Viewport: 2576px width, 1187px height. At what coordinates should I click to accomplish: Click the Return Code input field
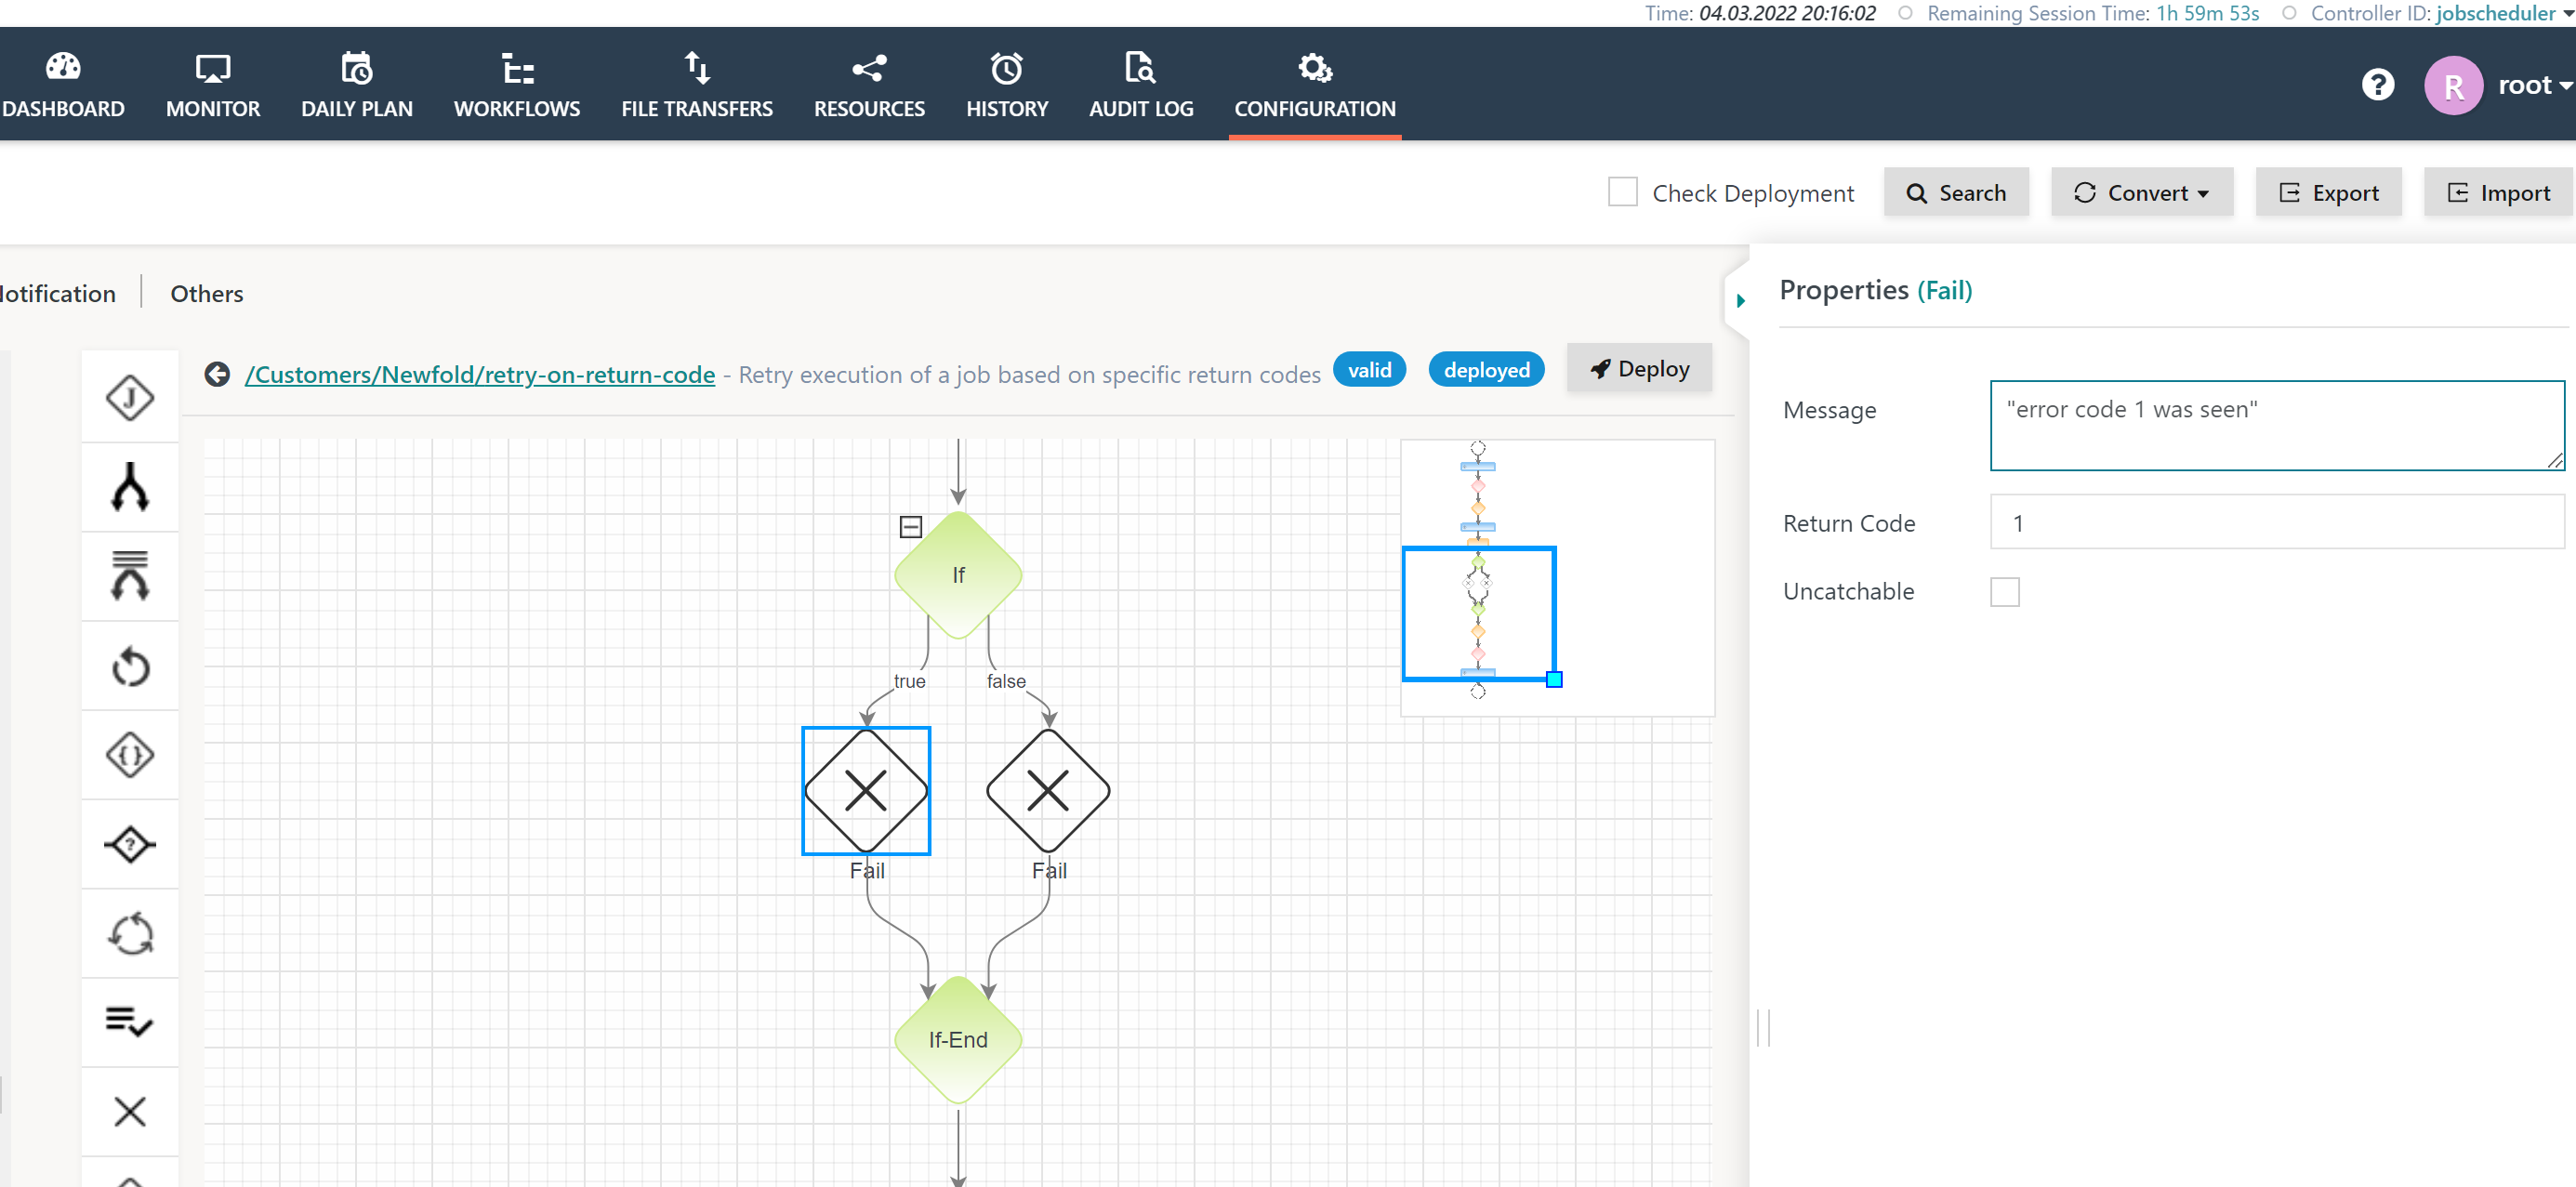[2277, 522]
